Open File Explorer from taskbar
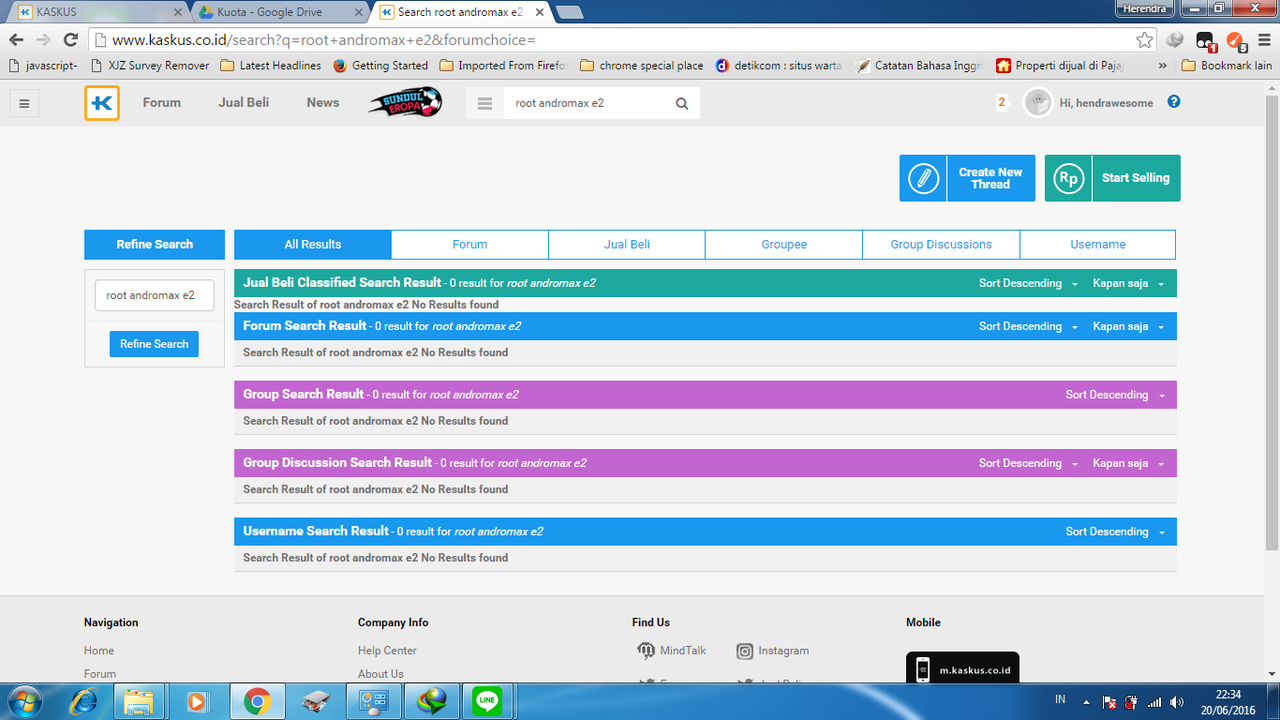 (139, 702)
